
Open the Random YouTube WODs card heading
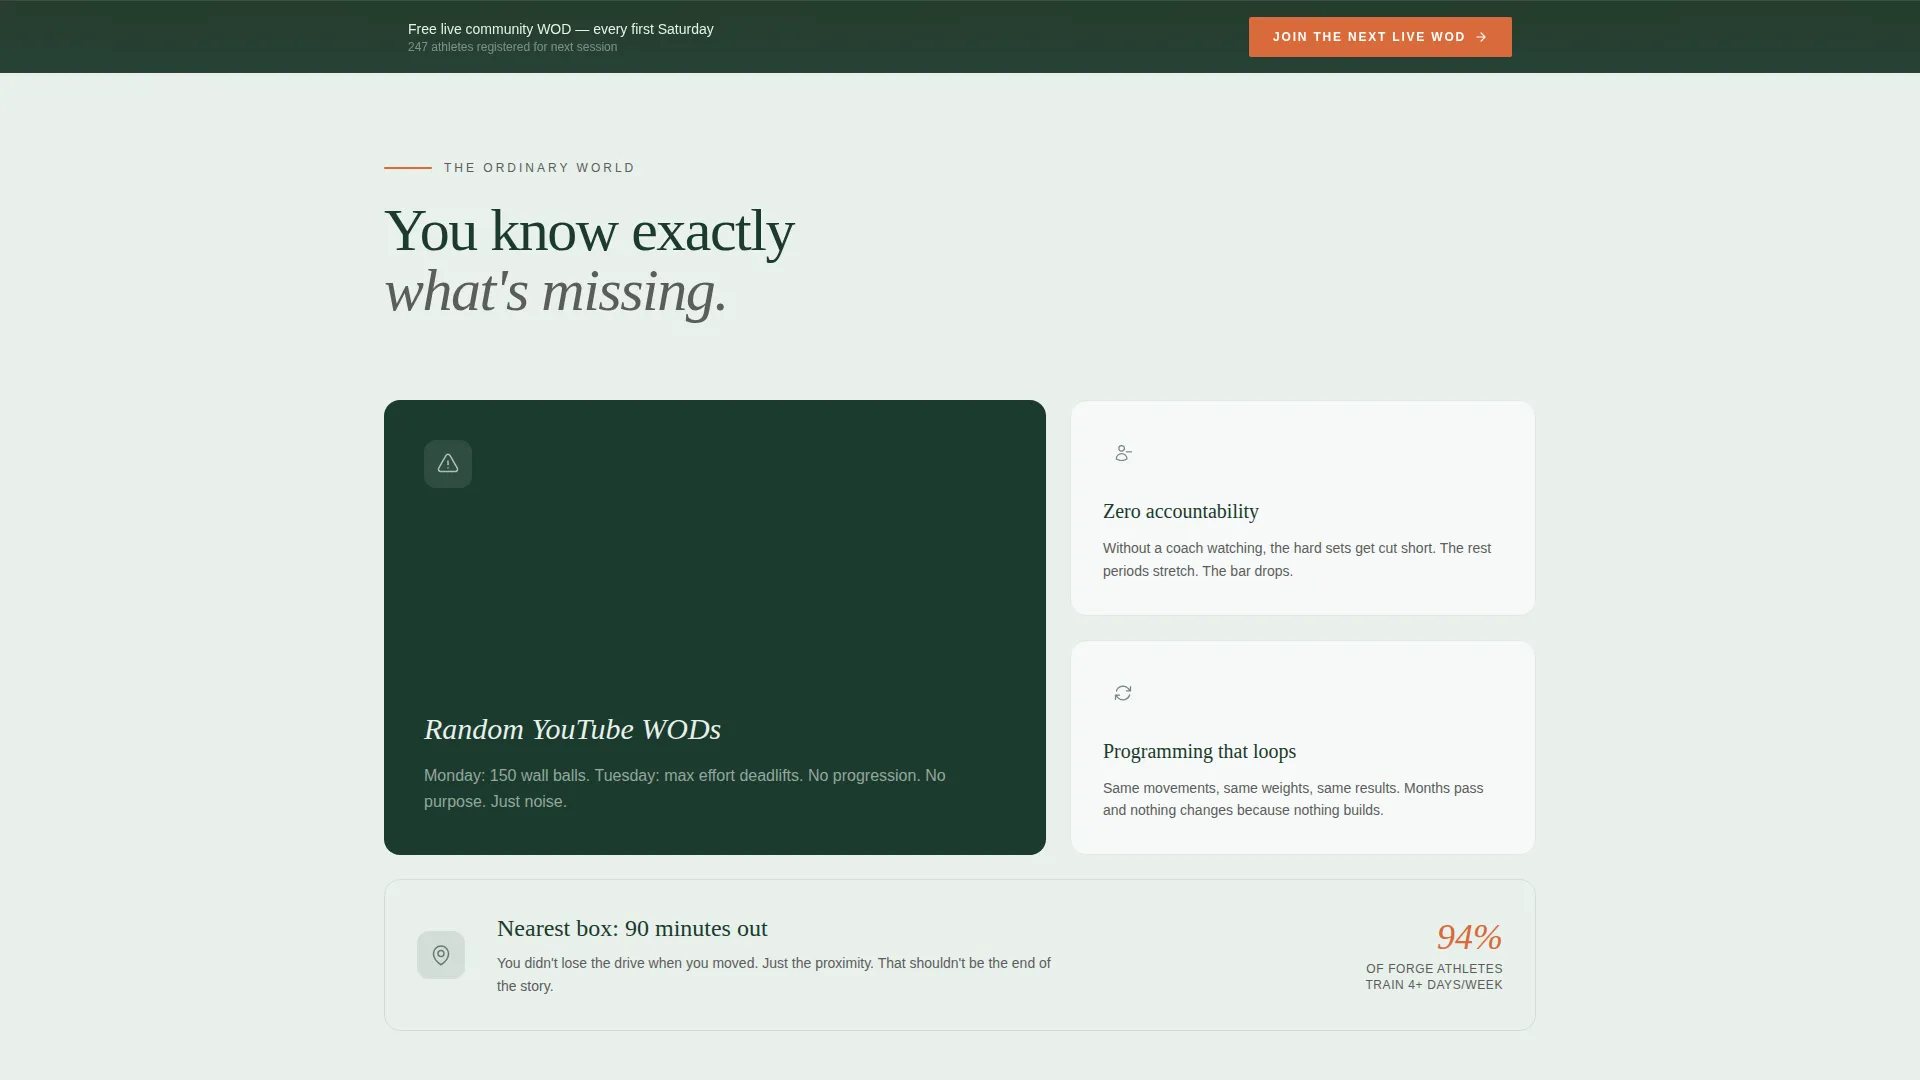572,729
